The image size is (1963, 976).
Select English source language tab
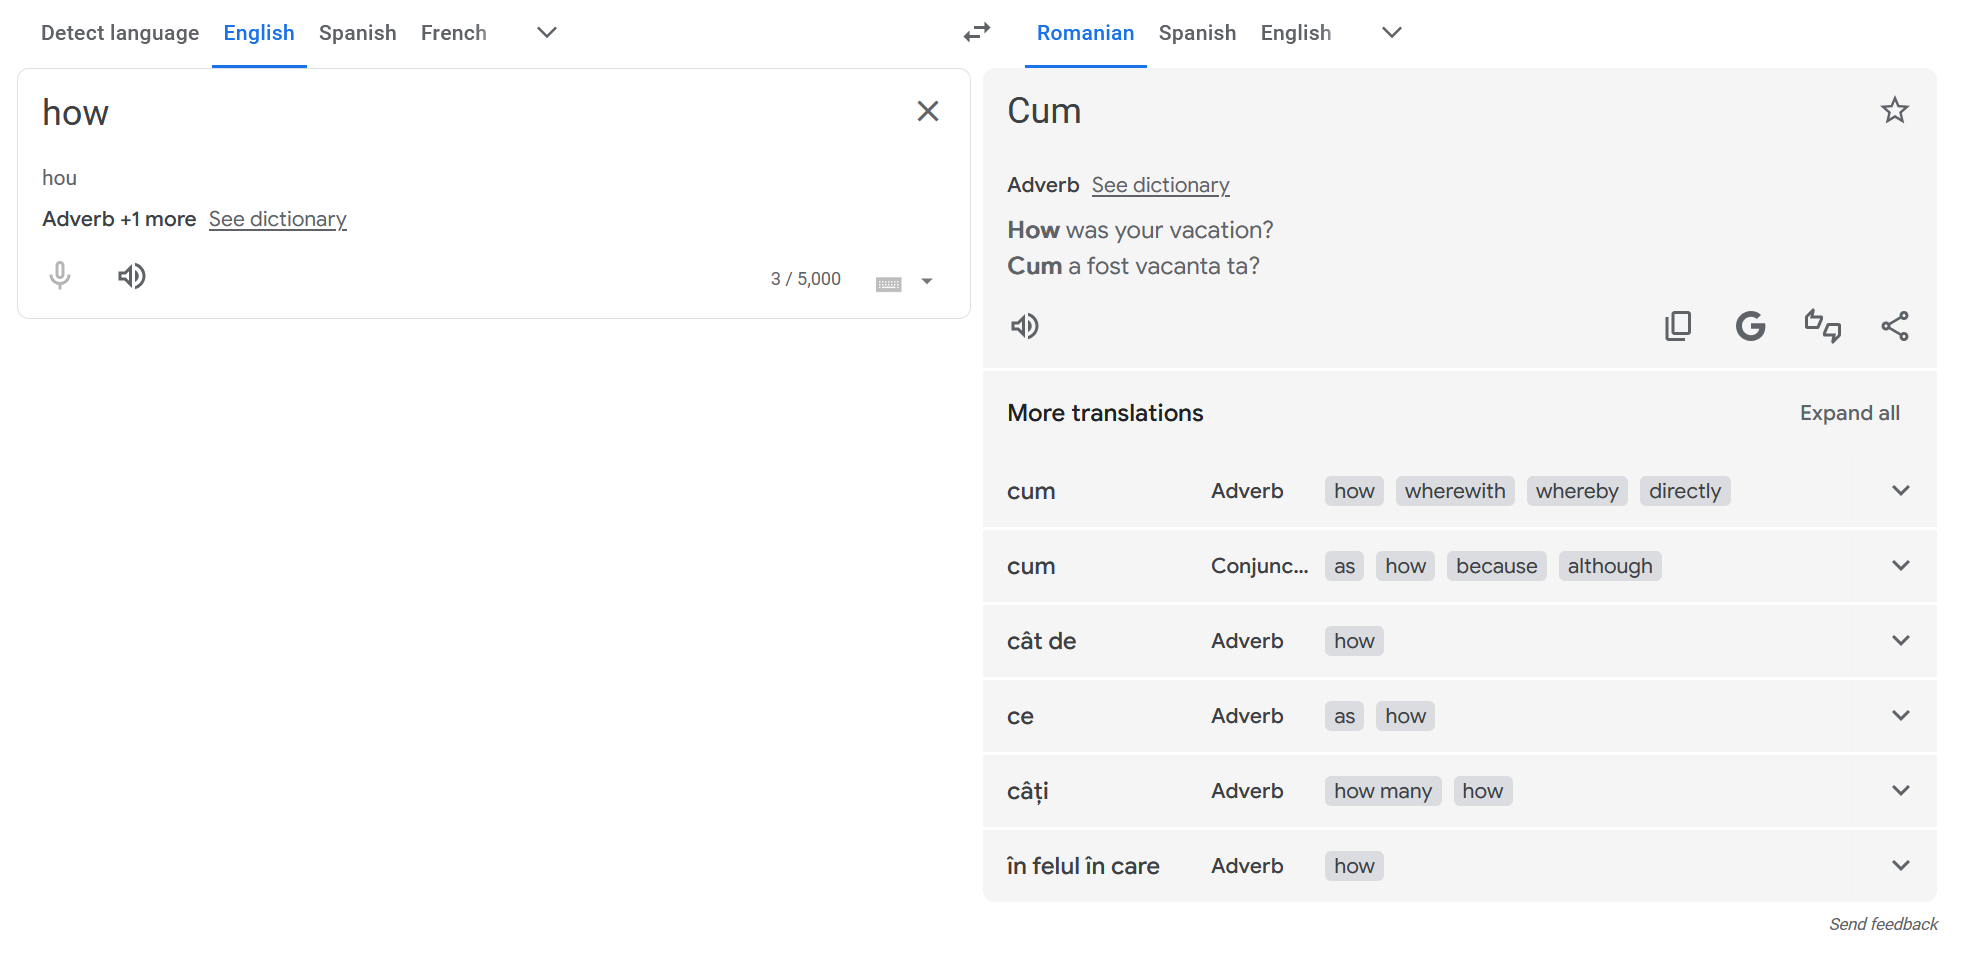pyautogui.click(x=259, y=33)
